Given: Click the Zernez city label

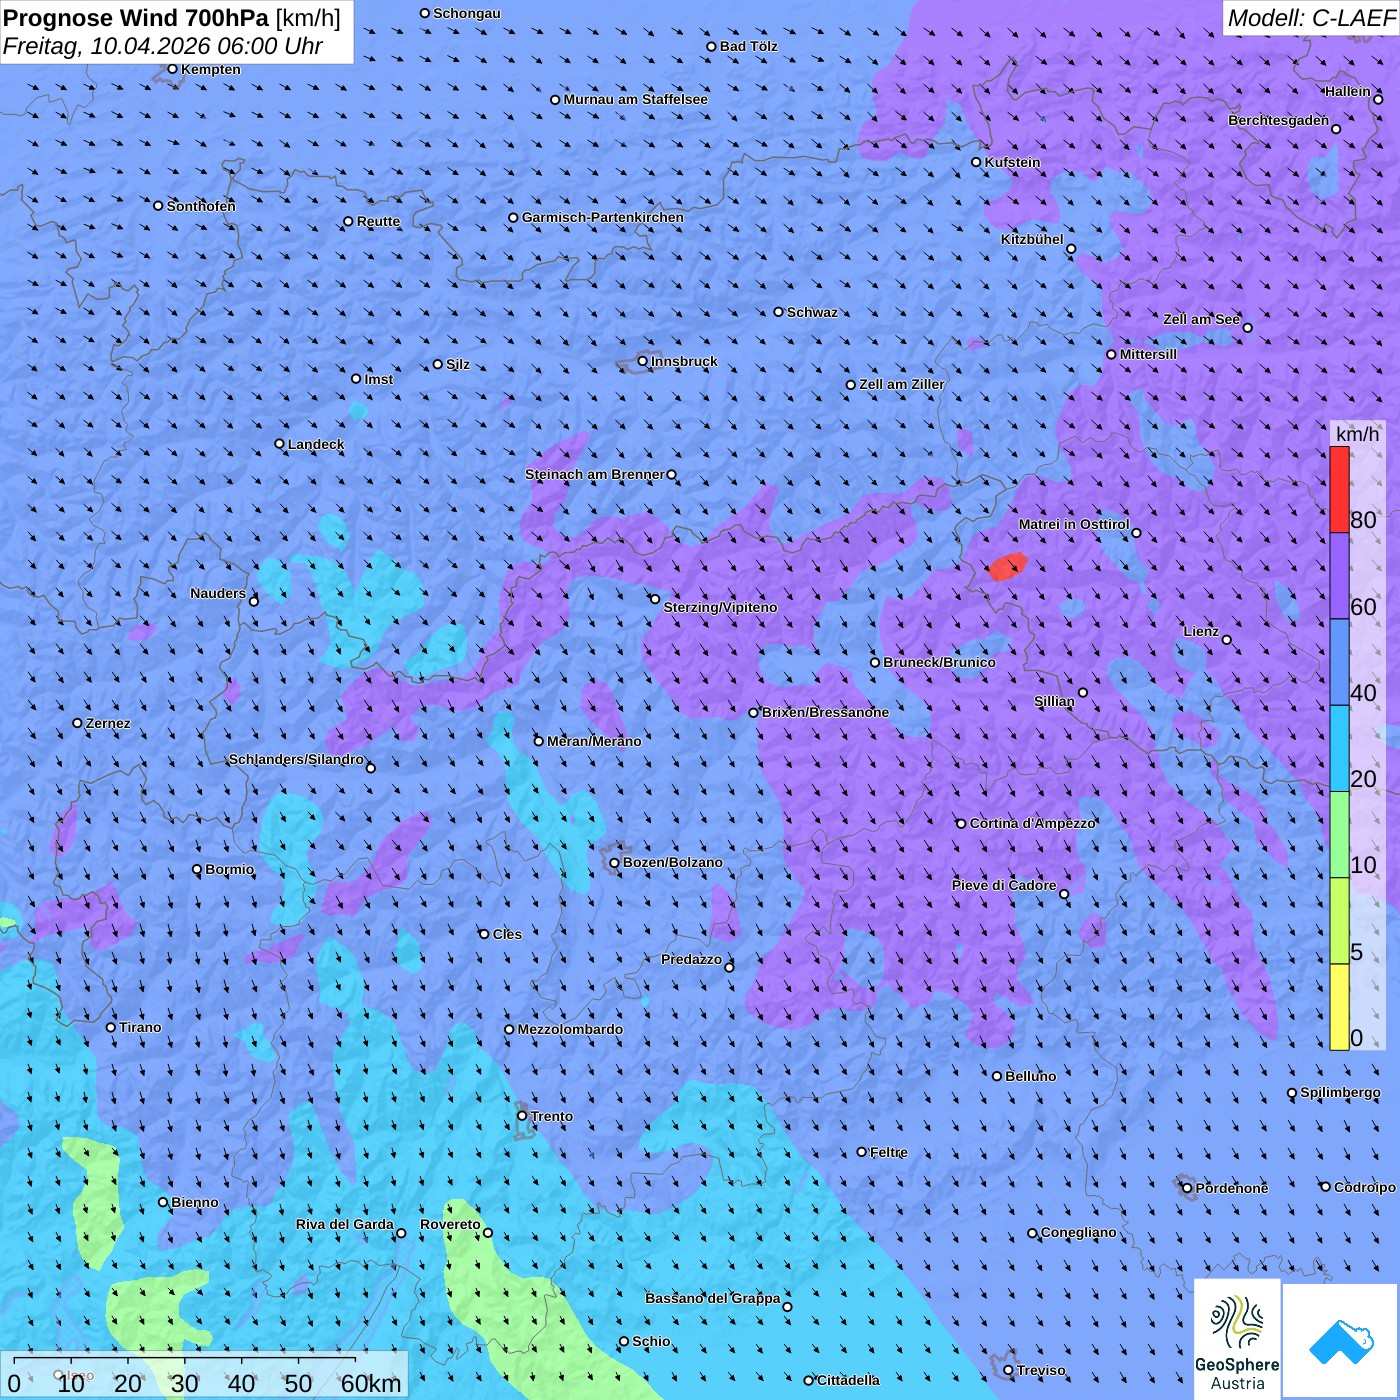Looking at the screenshot, I should 108,723.
